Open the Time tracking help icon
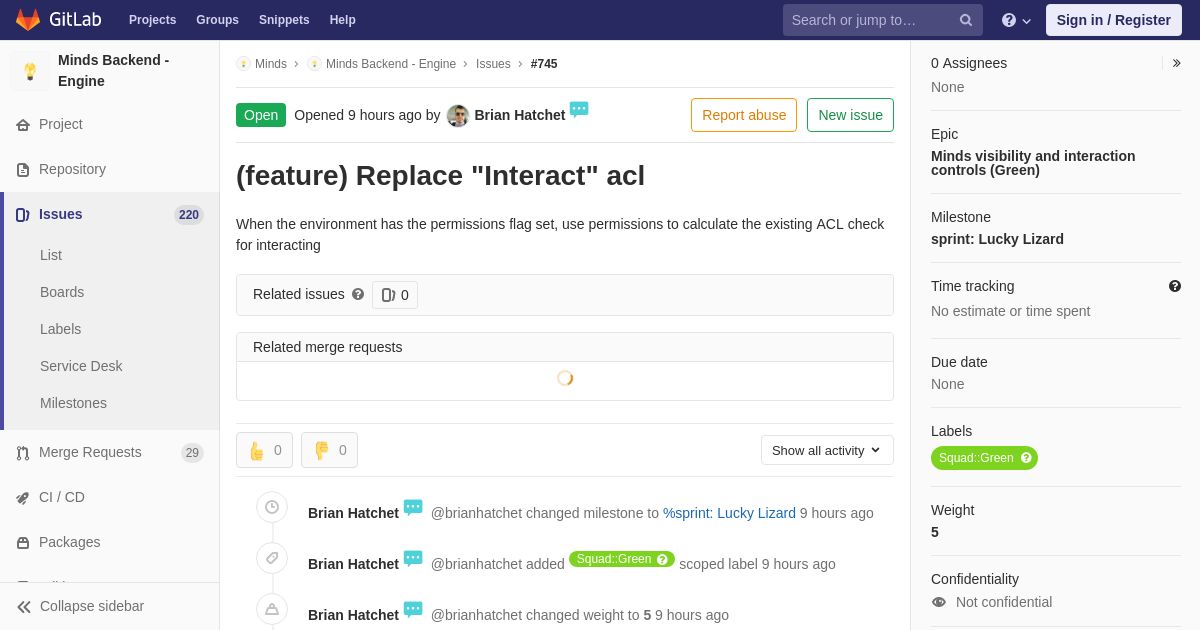1200x630 pixels. [x=1175, y=286]
